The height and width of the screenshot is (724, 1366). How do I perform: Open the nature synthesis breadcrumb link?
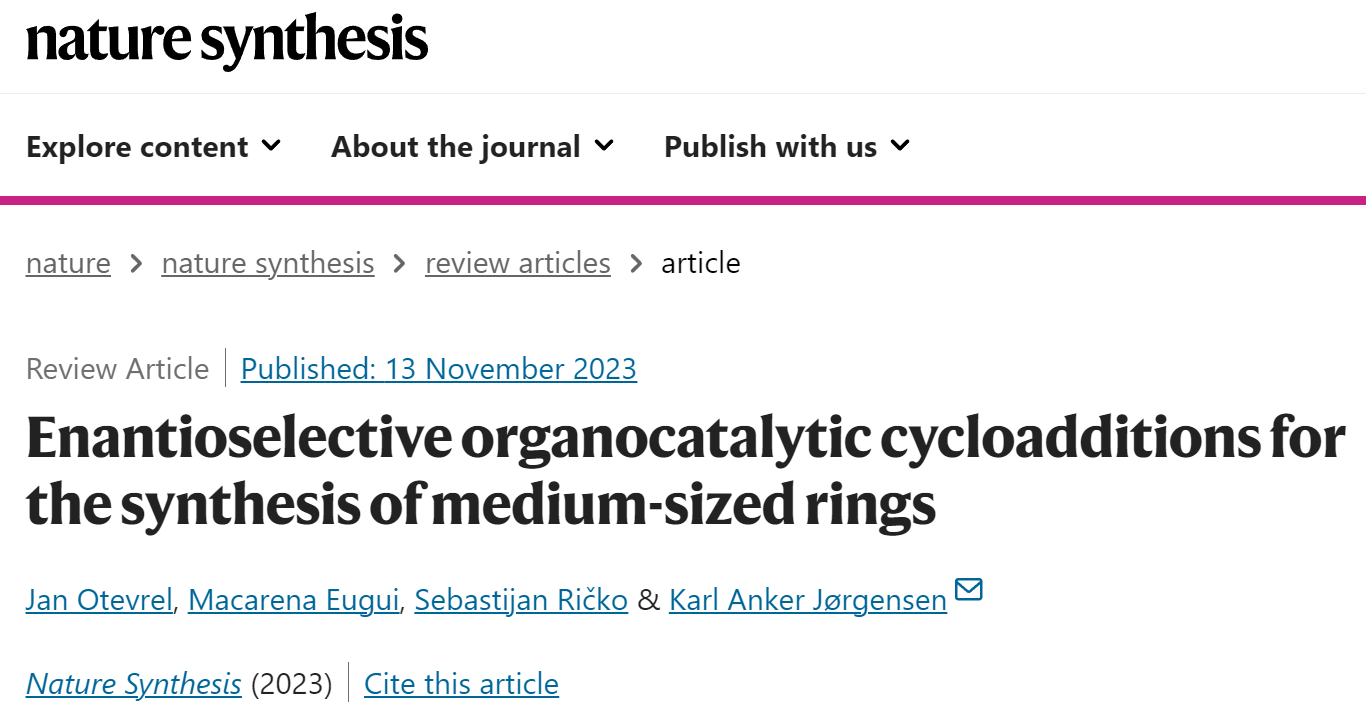[268, 263]
